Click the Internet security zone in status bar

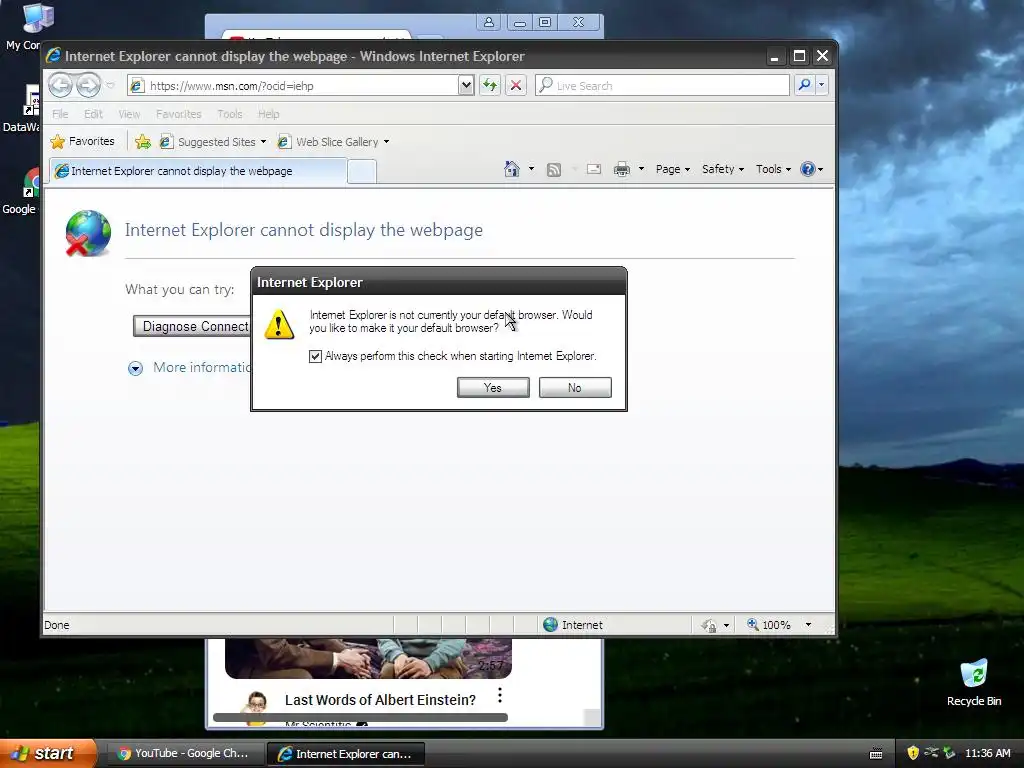click(573, 625)
